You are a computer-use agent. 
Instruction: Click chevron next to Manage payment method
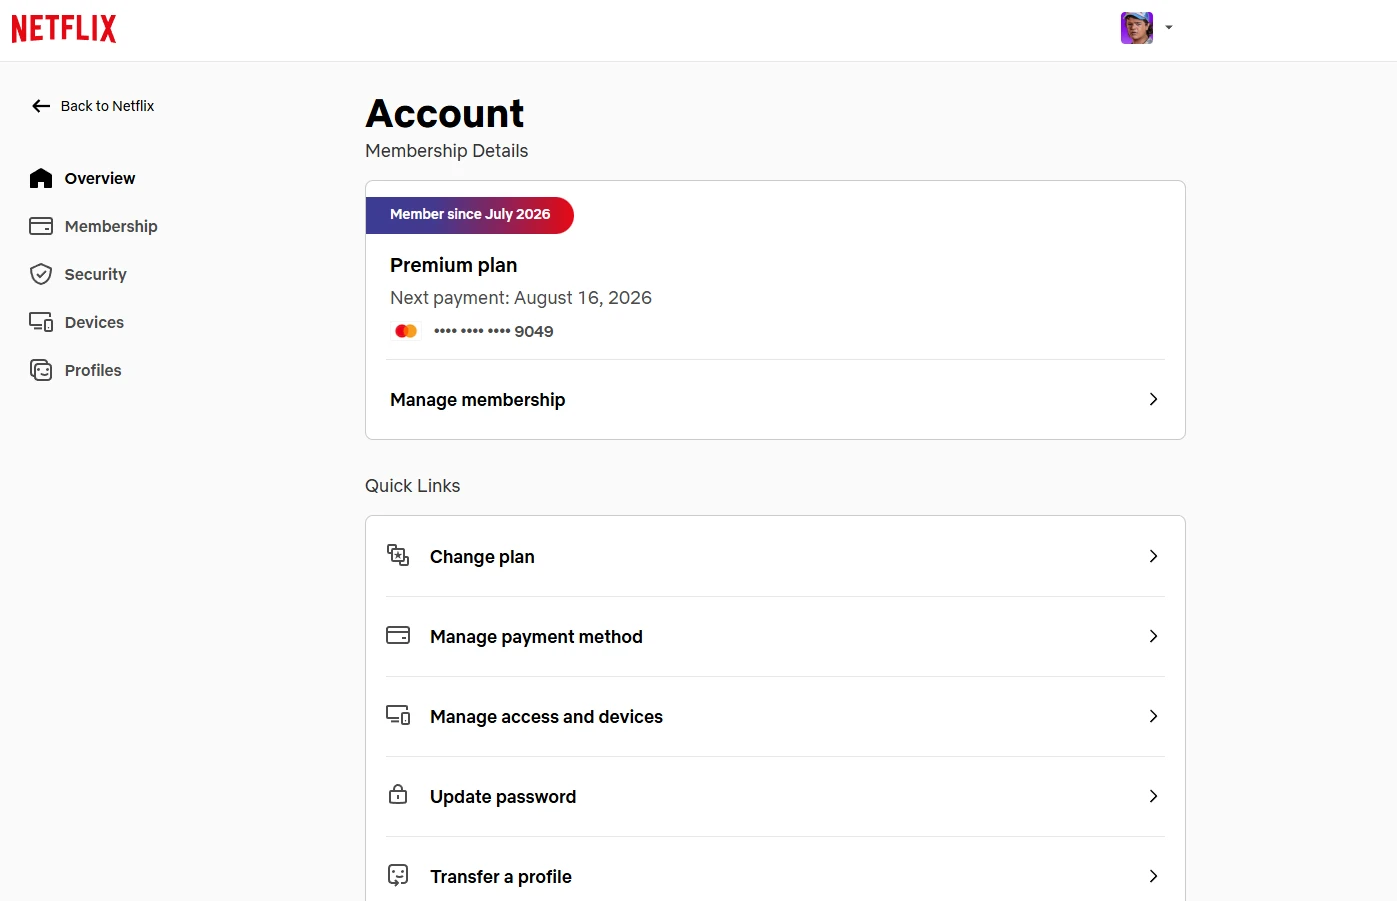[x=1153, y=636]
